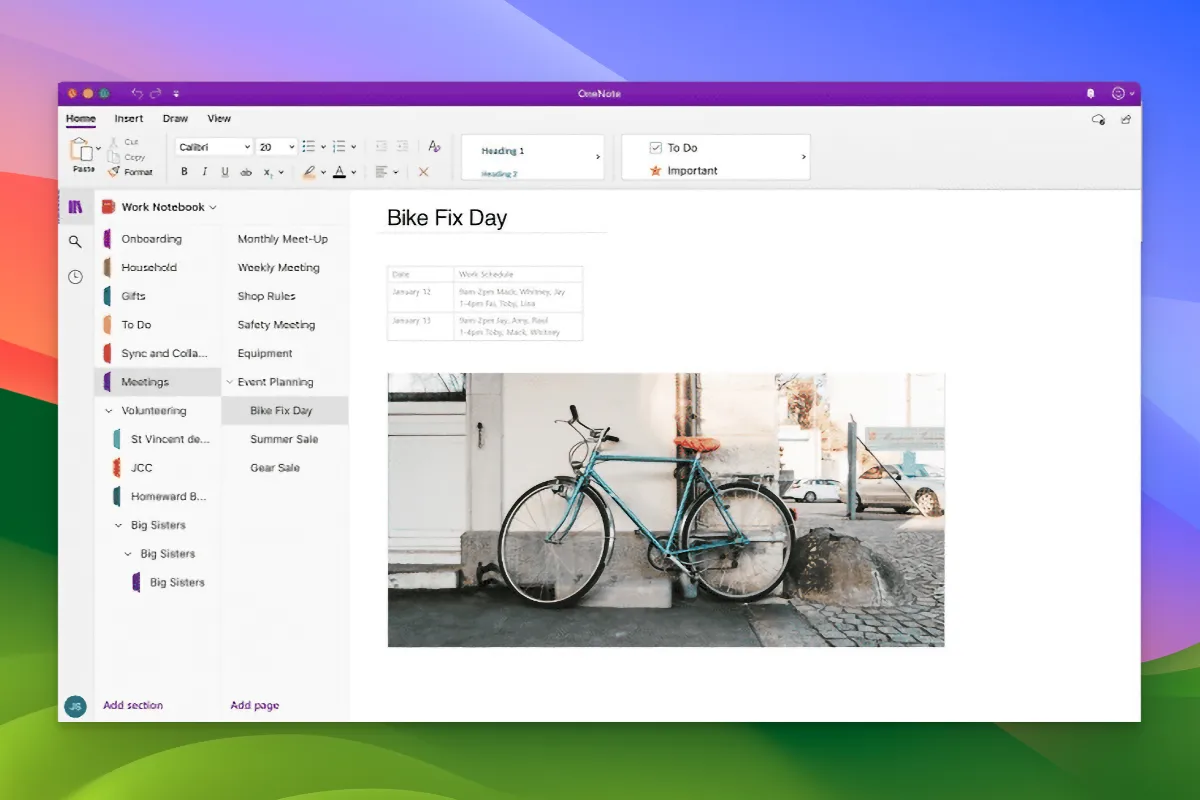Viewport: 1200px width, 800px height.
Task: Open the highlighter color dropdown arrow
Action: [x=323, y=173]
